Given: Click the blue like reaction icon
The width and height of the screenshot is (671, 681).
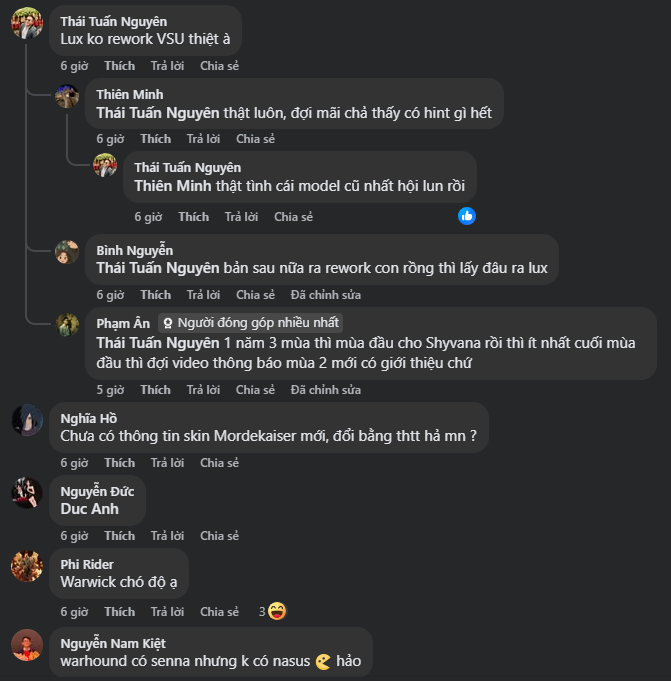Looking at the screenshot, I should click(x=467, y=216).
